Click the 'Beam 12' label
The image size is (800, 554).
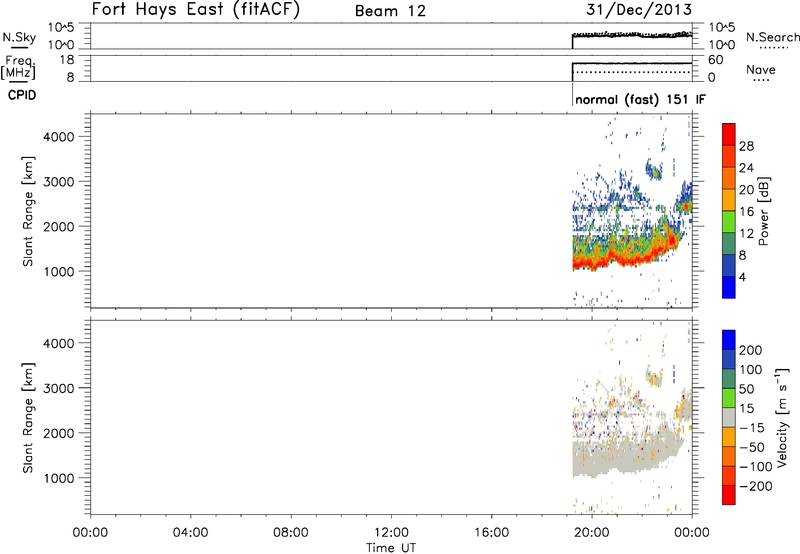point(390,11)
